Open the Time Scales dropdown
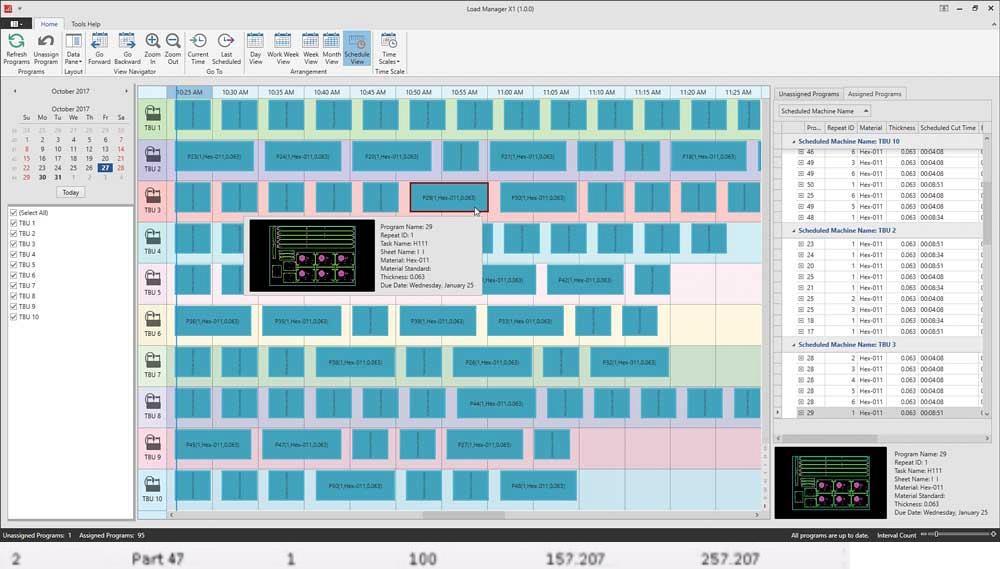The width and height of the screenshot is (1000, 569). click(x=389, y=48)
